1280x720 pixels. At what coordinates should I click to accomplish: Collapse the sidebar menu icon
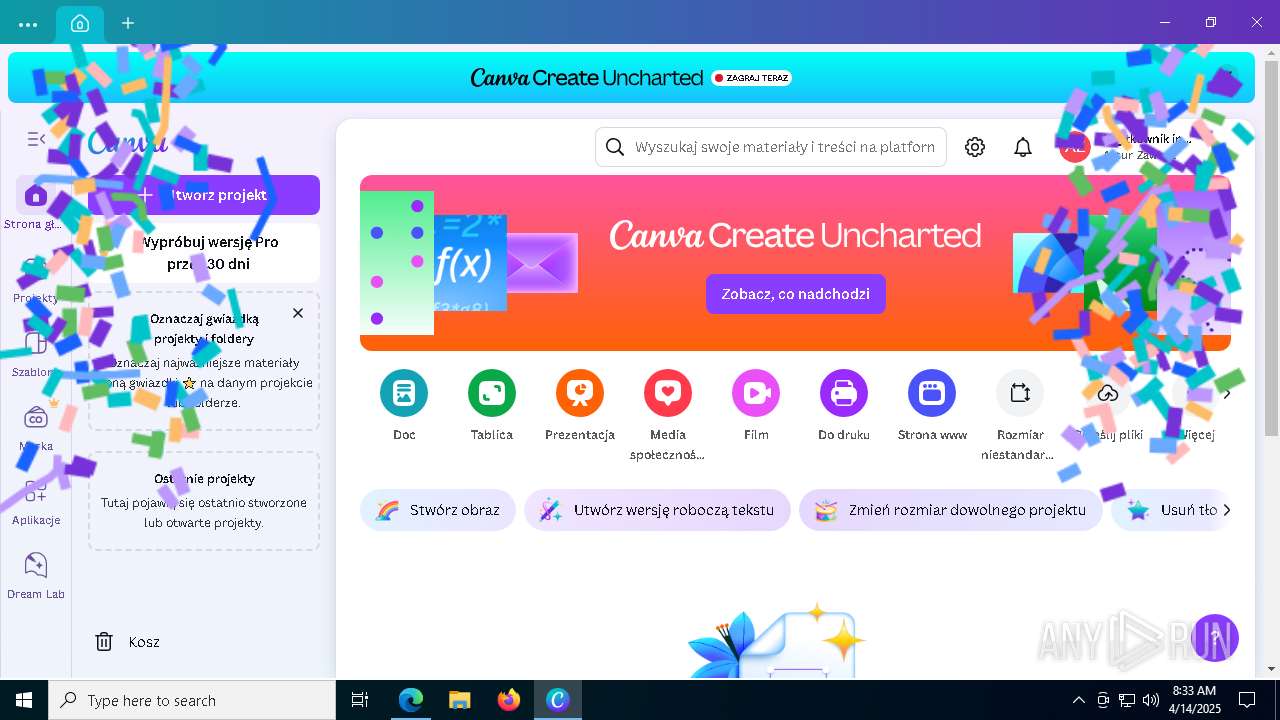(36, 140)
